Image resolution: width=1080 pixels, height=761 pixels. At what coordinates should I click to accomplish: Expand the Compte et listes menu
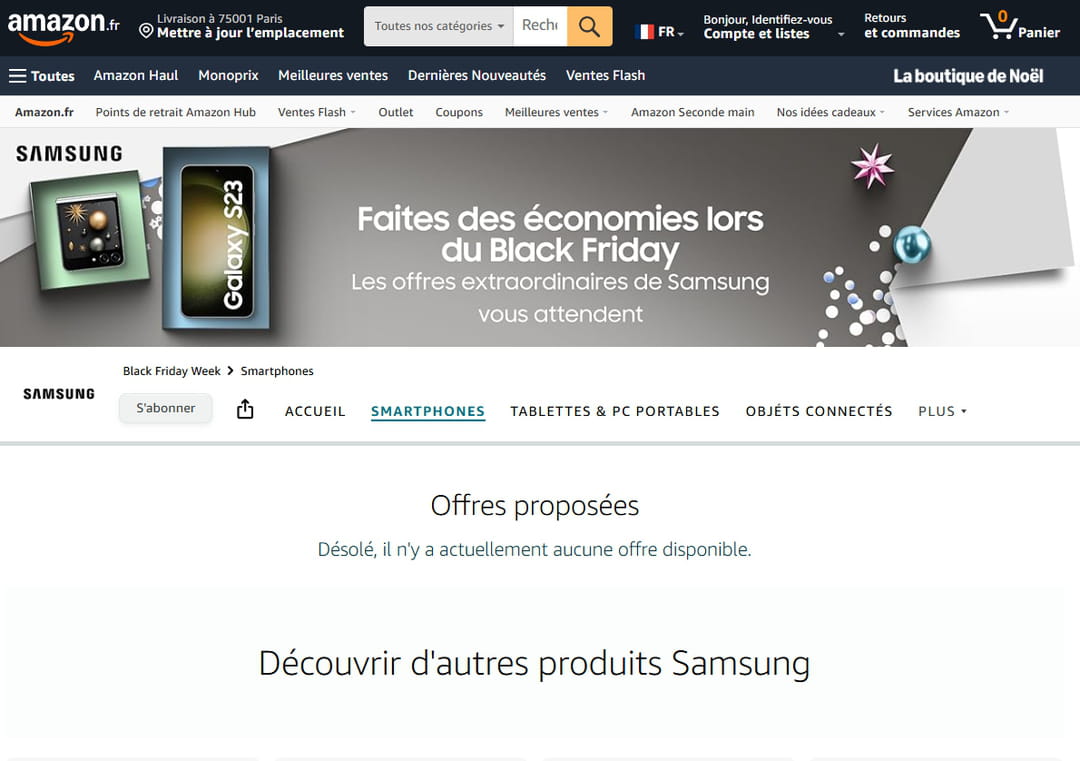[x=773, y=27]
